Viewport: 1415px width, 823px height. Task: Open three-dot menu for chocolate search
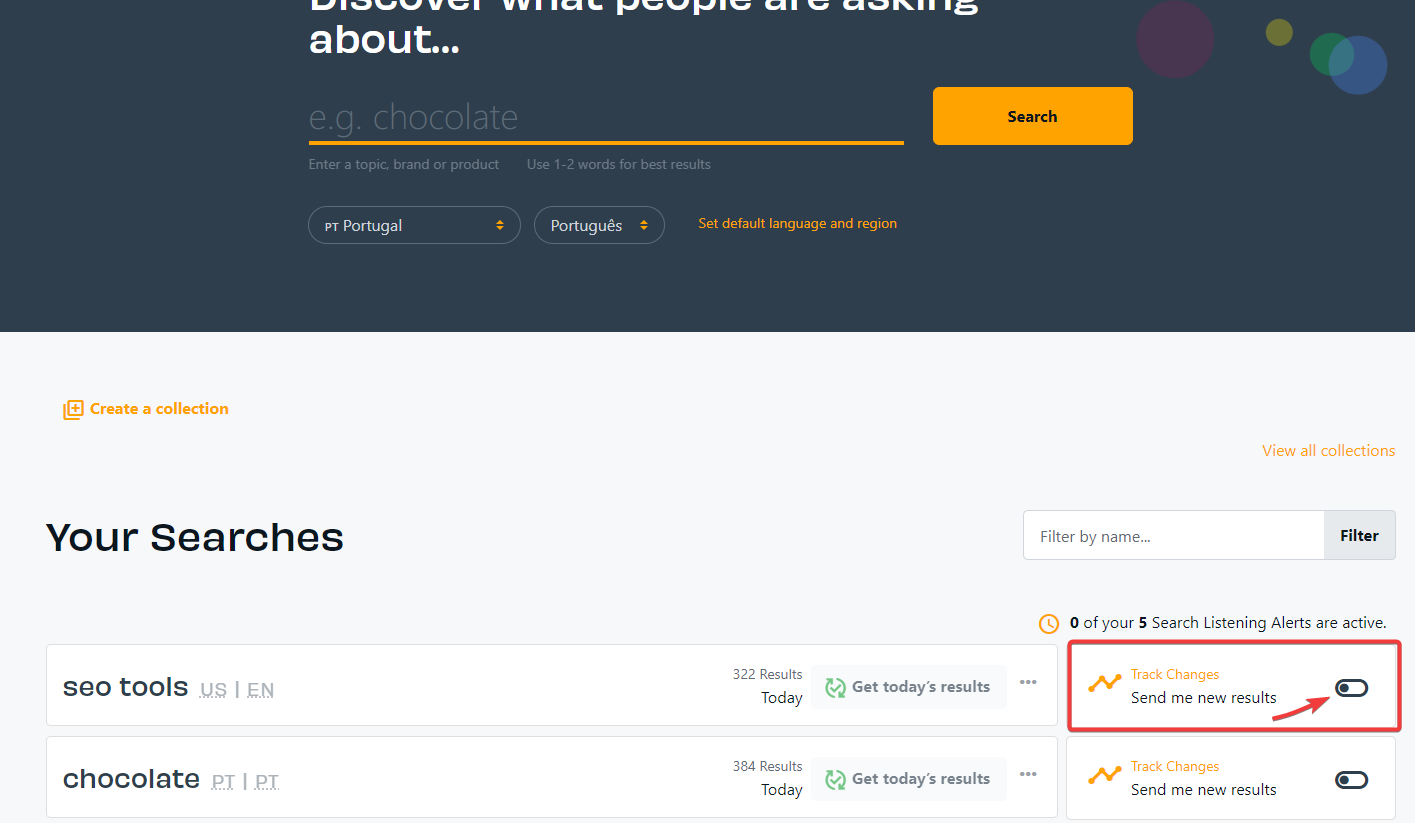pyautogui.click(x=1028, y=775)
